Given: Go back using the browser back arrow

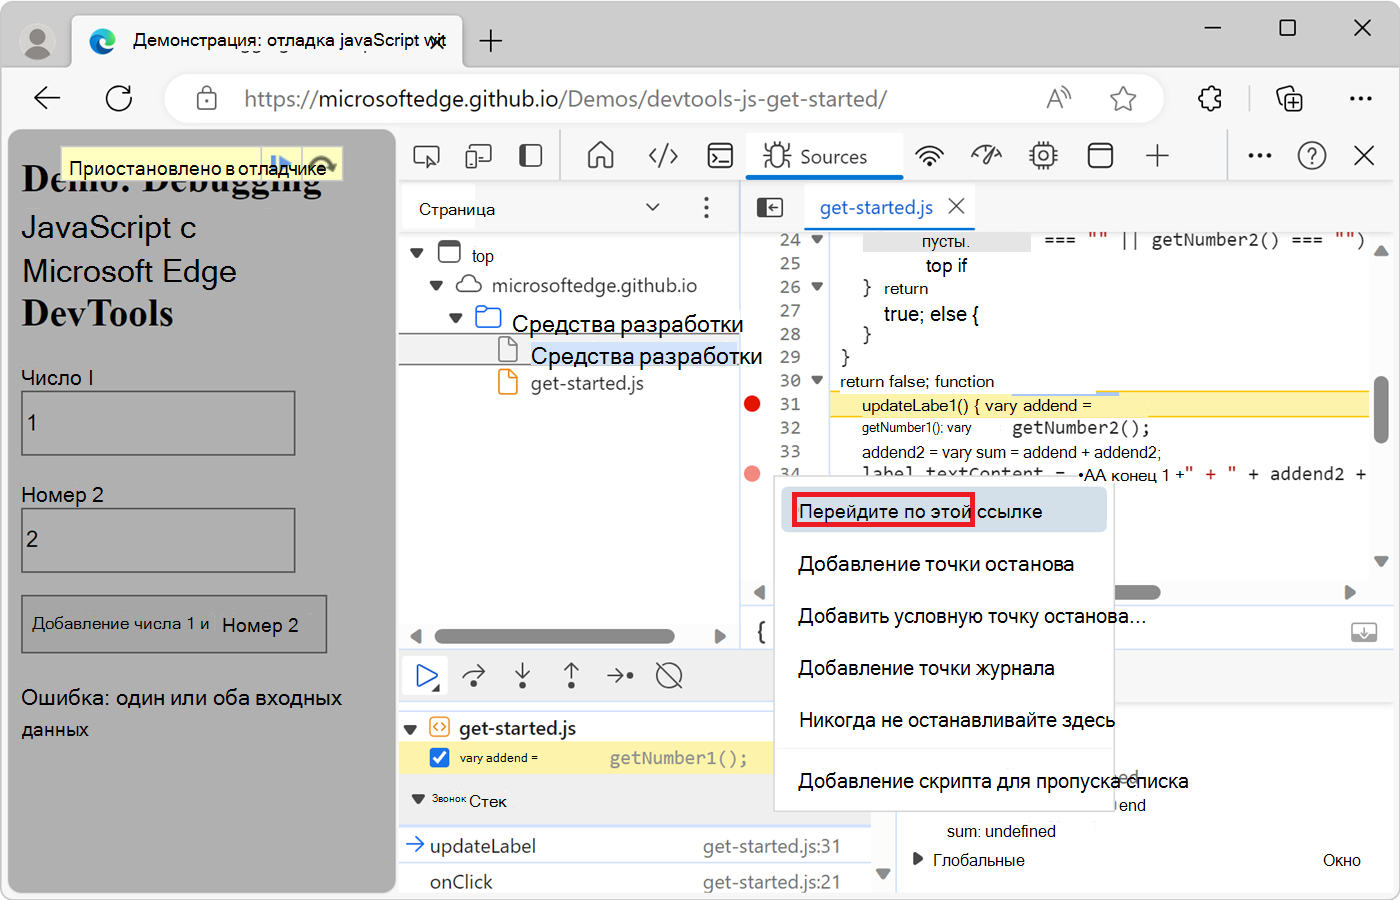Looking at the screenshot, I should click(47, 98).
